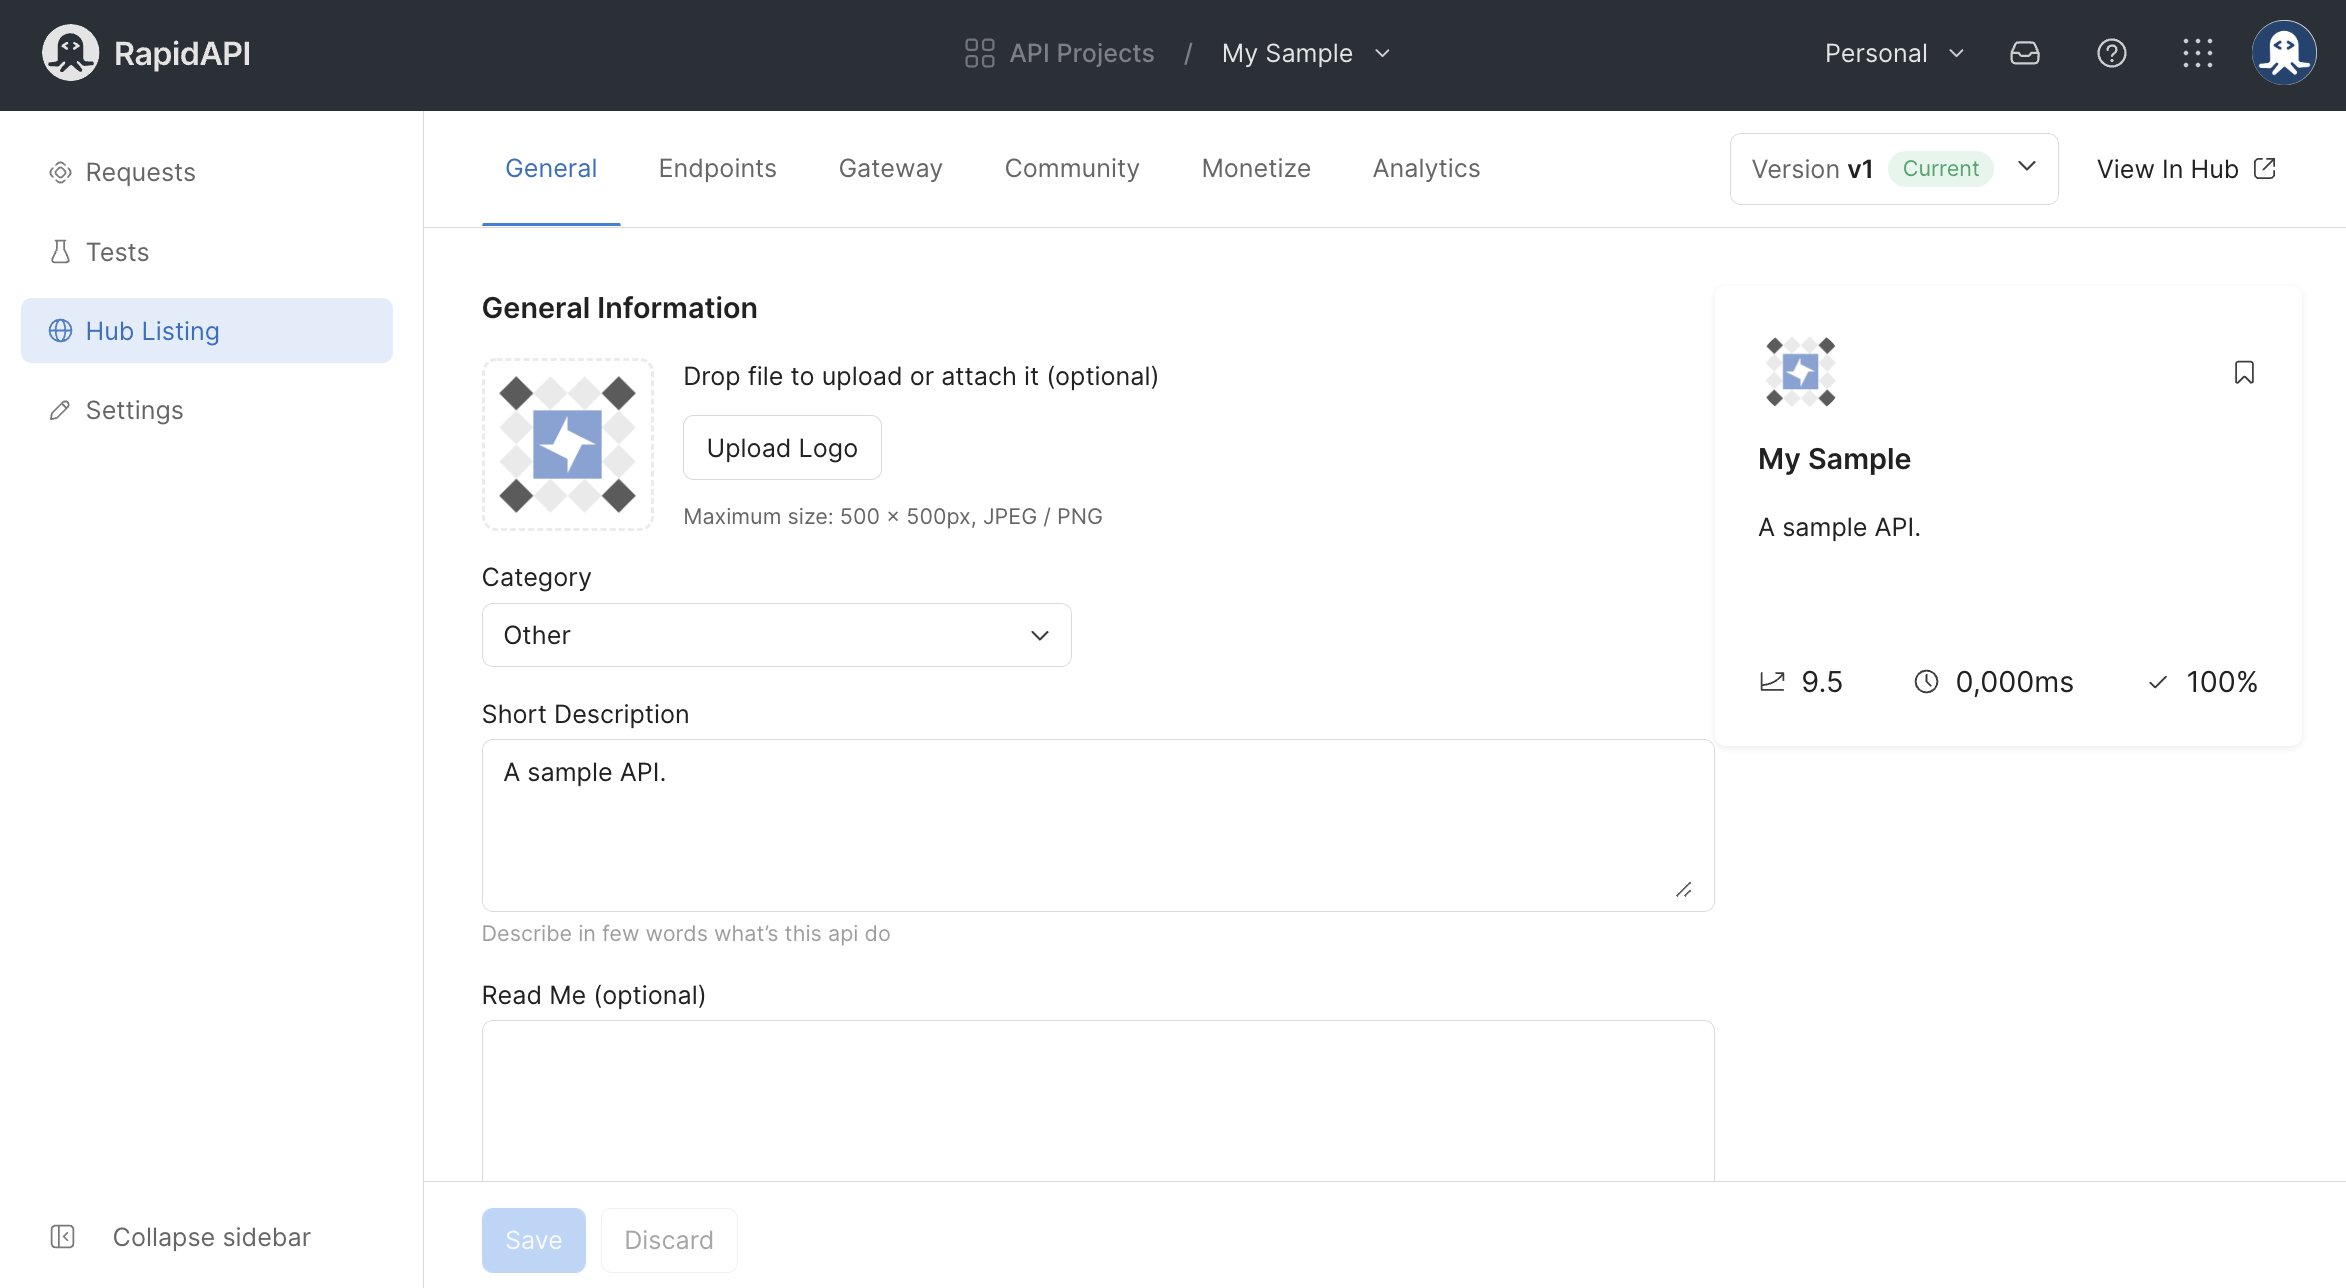Viewport: 2346px width, 1288px height.
Task: Click the My Sample title on preview card
Action: [x=1834, y=459]
